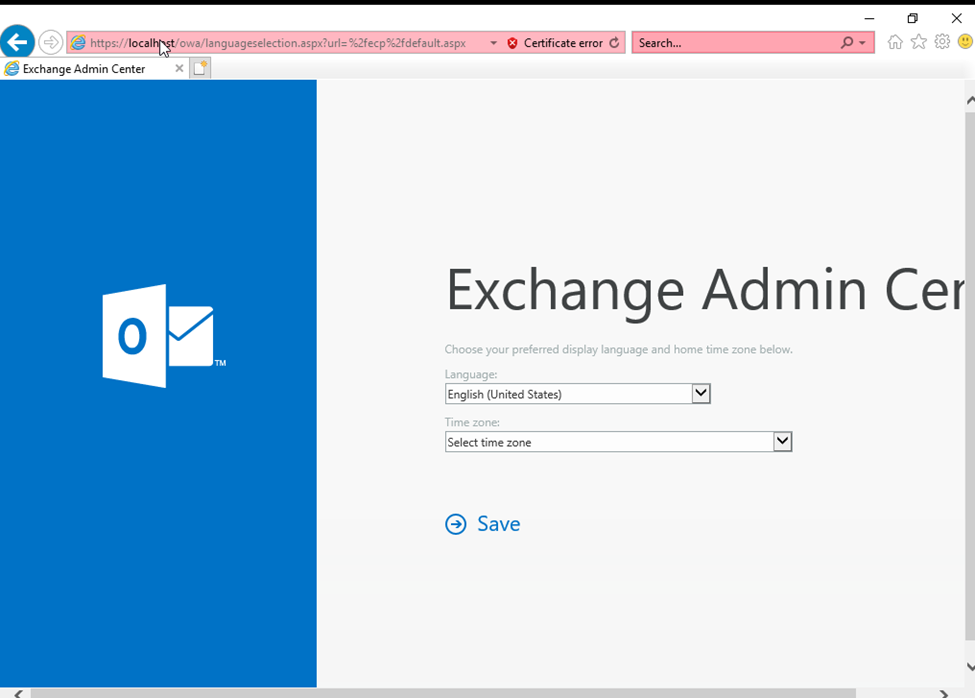Click the Outlook logo on blue panel

pos(160,336)
